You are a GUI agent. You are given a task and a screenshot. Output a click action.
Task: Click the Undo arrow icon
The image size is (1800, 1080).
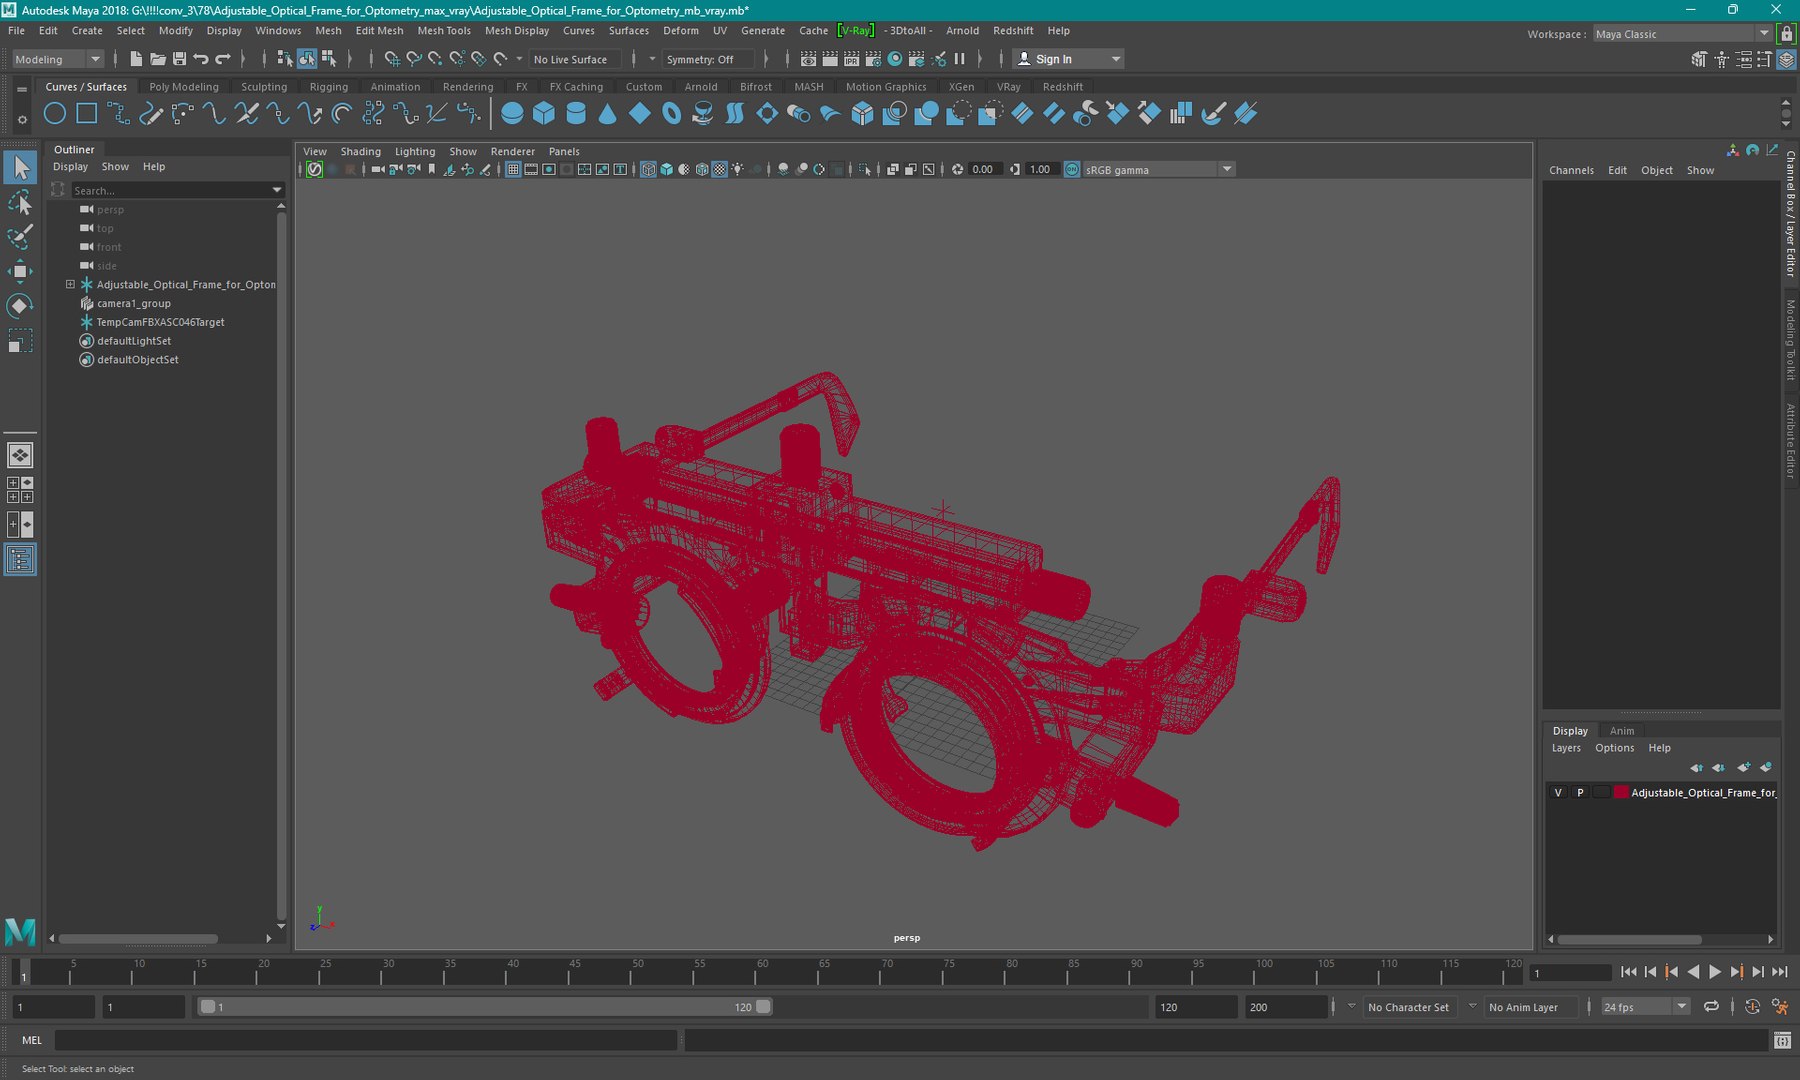(x=201, y=59)
